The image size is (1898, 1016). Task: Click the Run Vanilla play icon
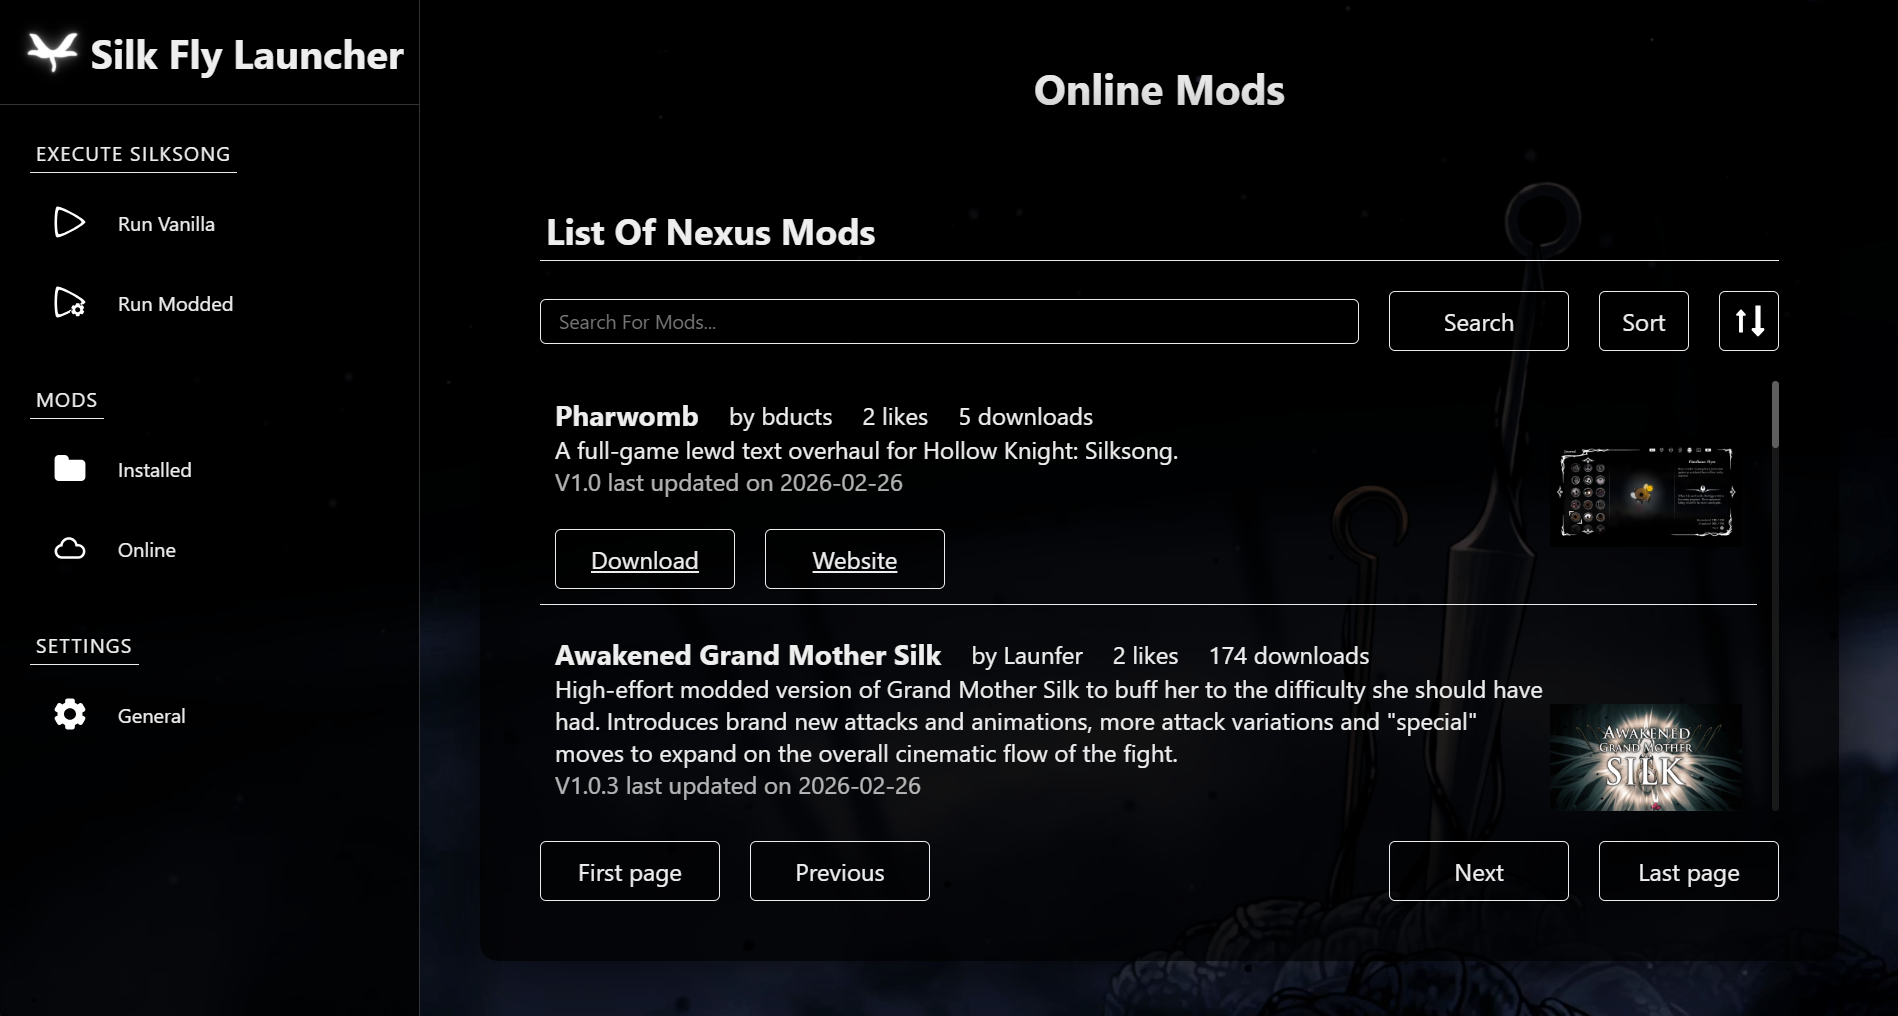click(69, 223)
